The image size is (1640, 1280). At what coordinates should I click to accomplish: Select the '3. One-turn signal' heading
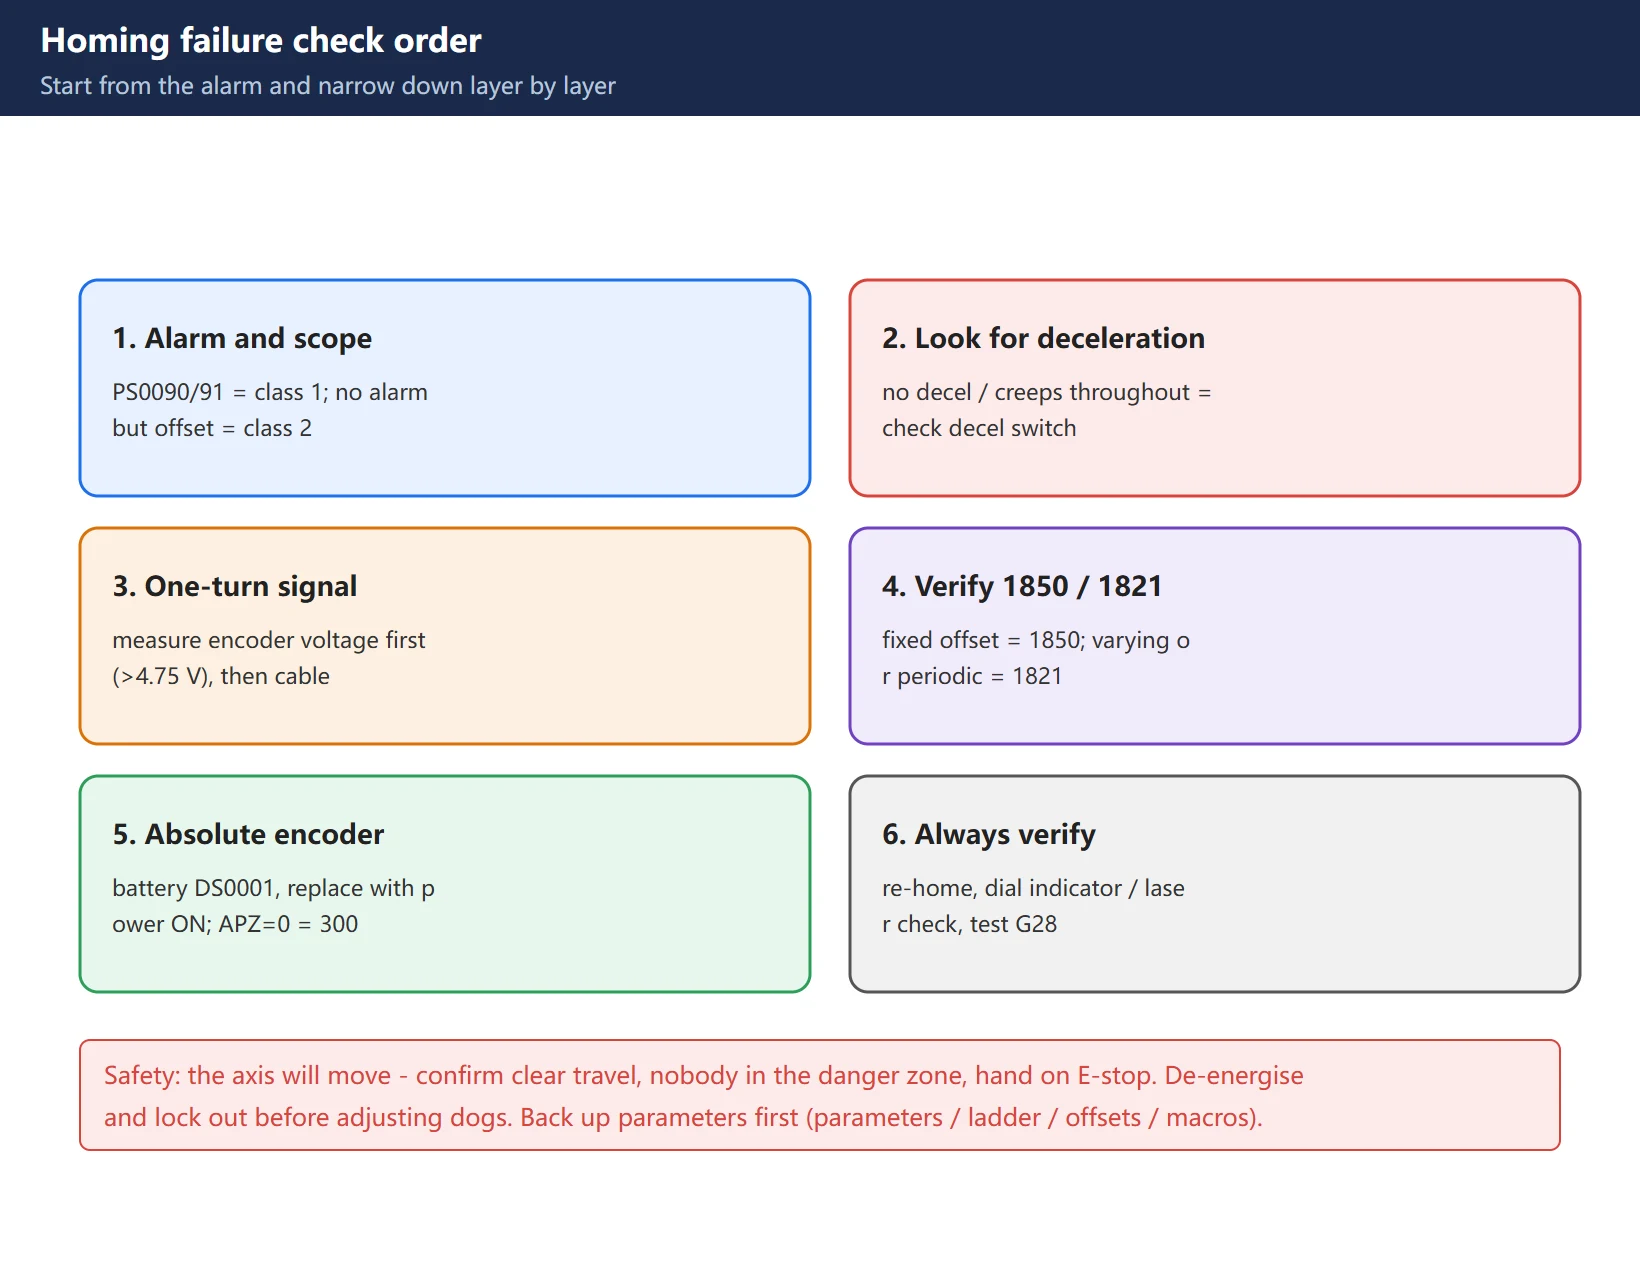tap(235, 586)
